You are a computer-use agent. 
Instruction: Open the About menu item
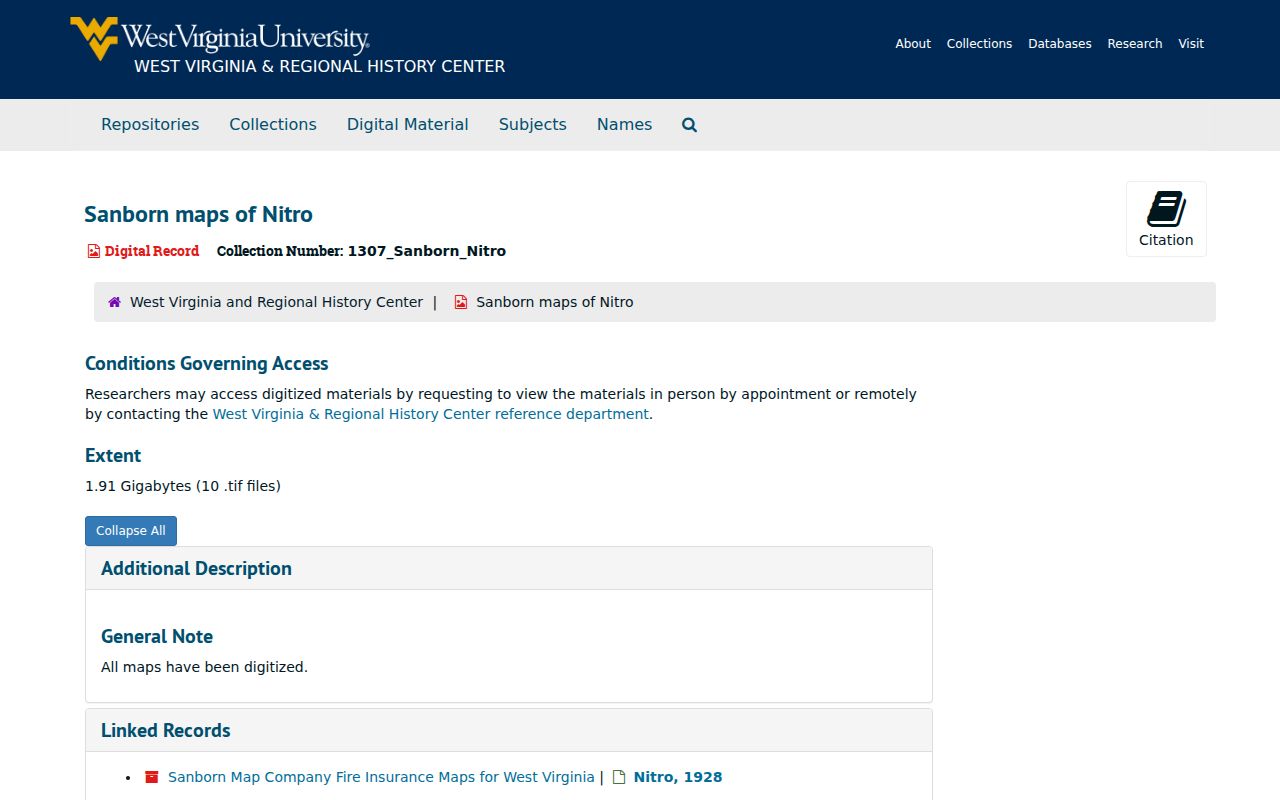913,44
